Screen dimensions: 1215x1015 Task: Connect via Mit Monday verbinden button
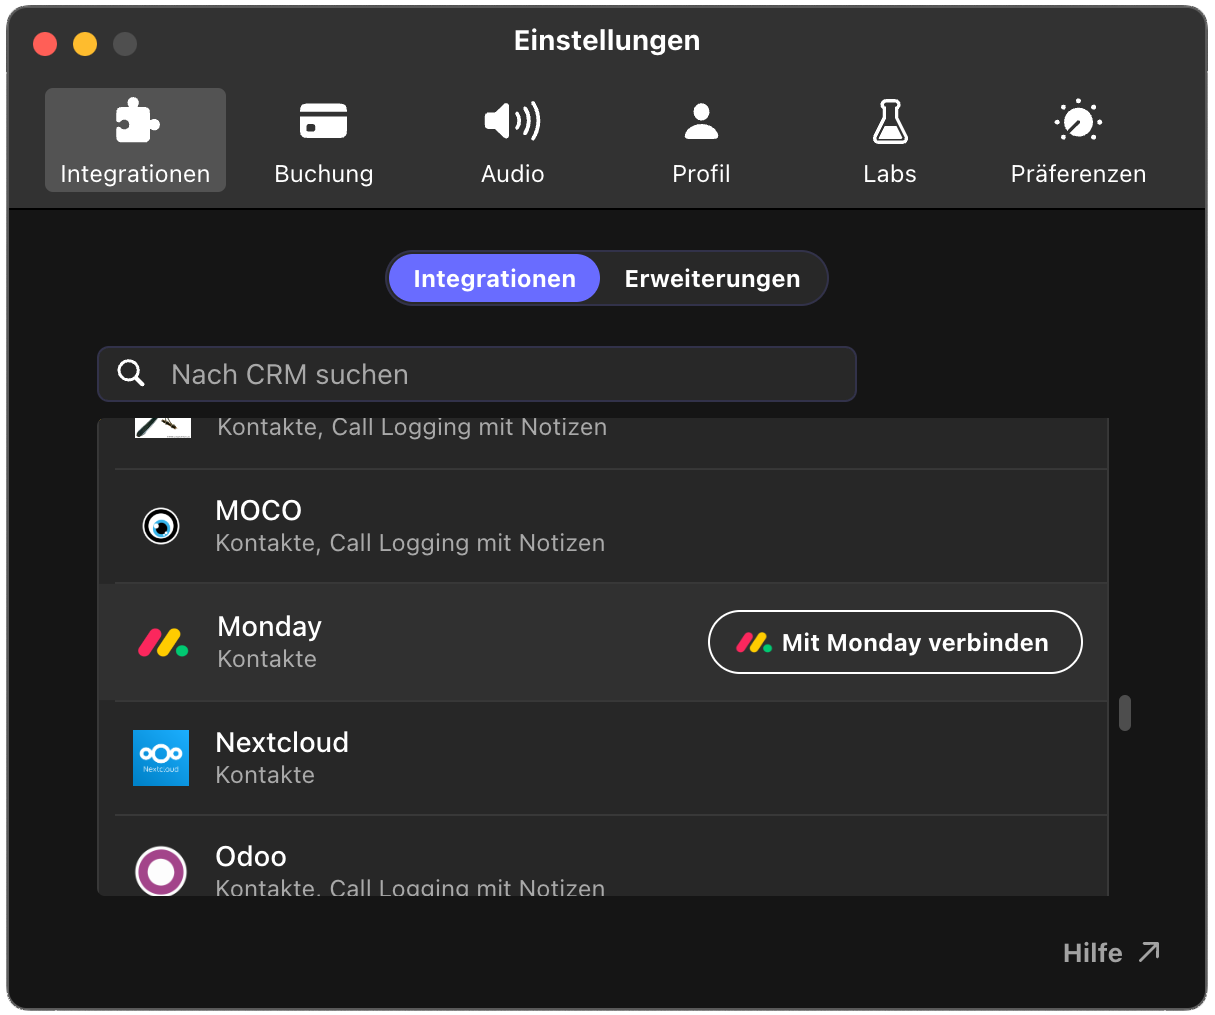pyautogui.click(x=895, y=642)
